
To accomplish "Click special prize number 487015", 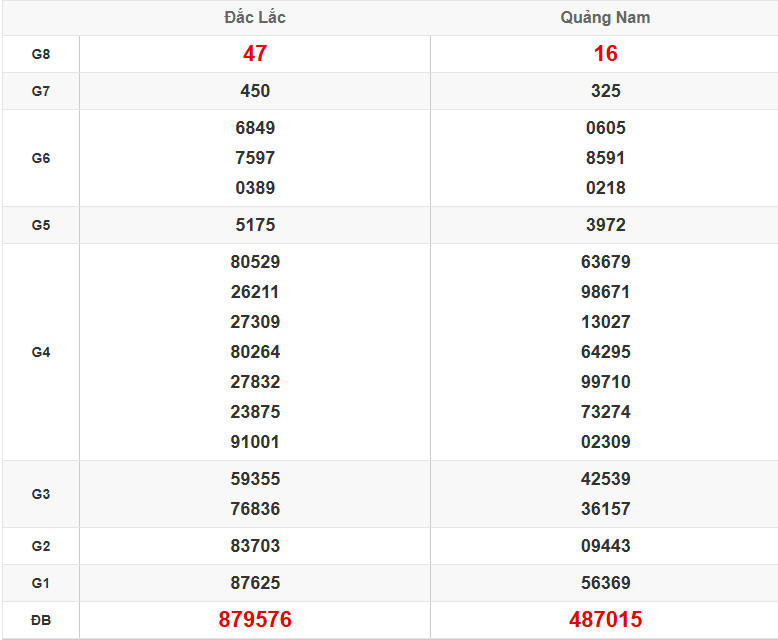I will (x=605, y=620).
